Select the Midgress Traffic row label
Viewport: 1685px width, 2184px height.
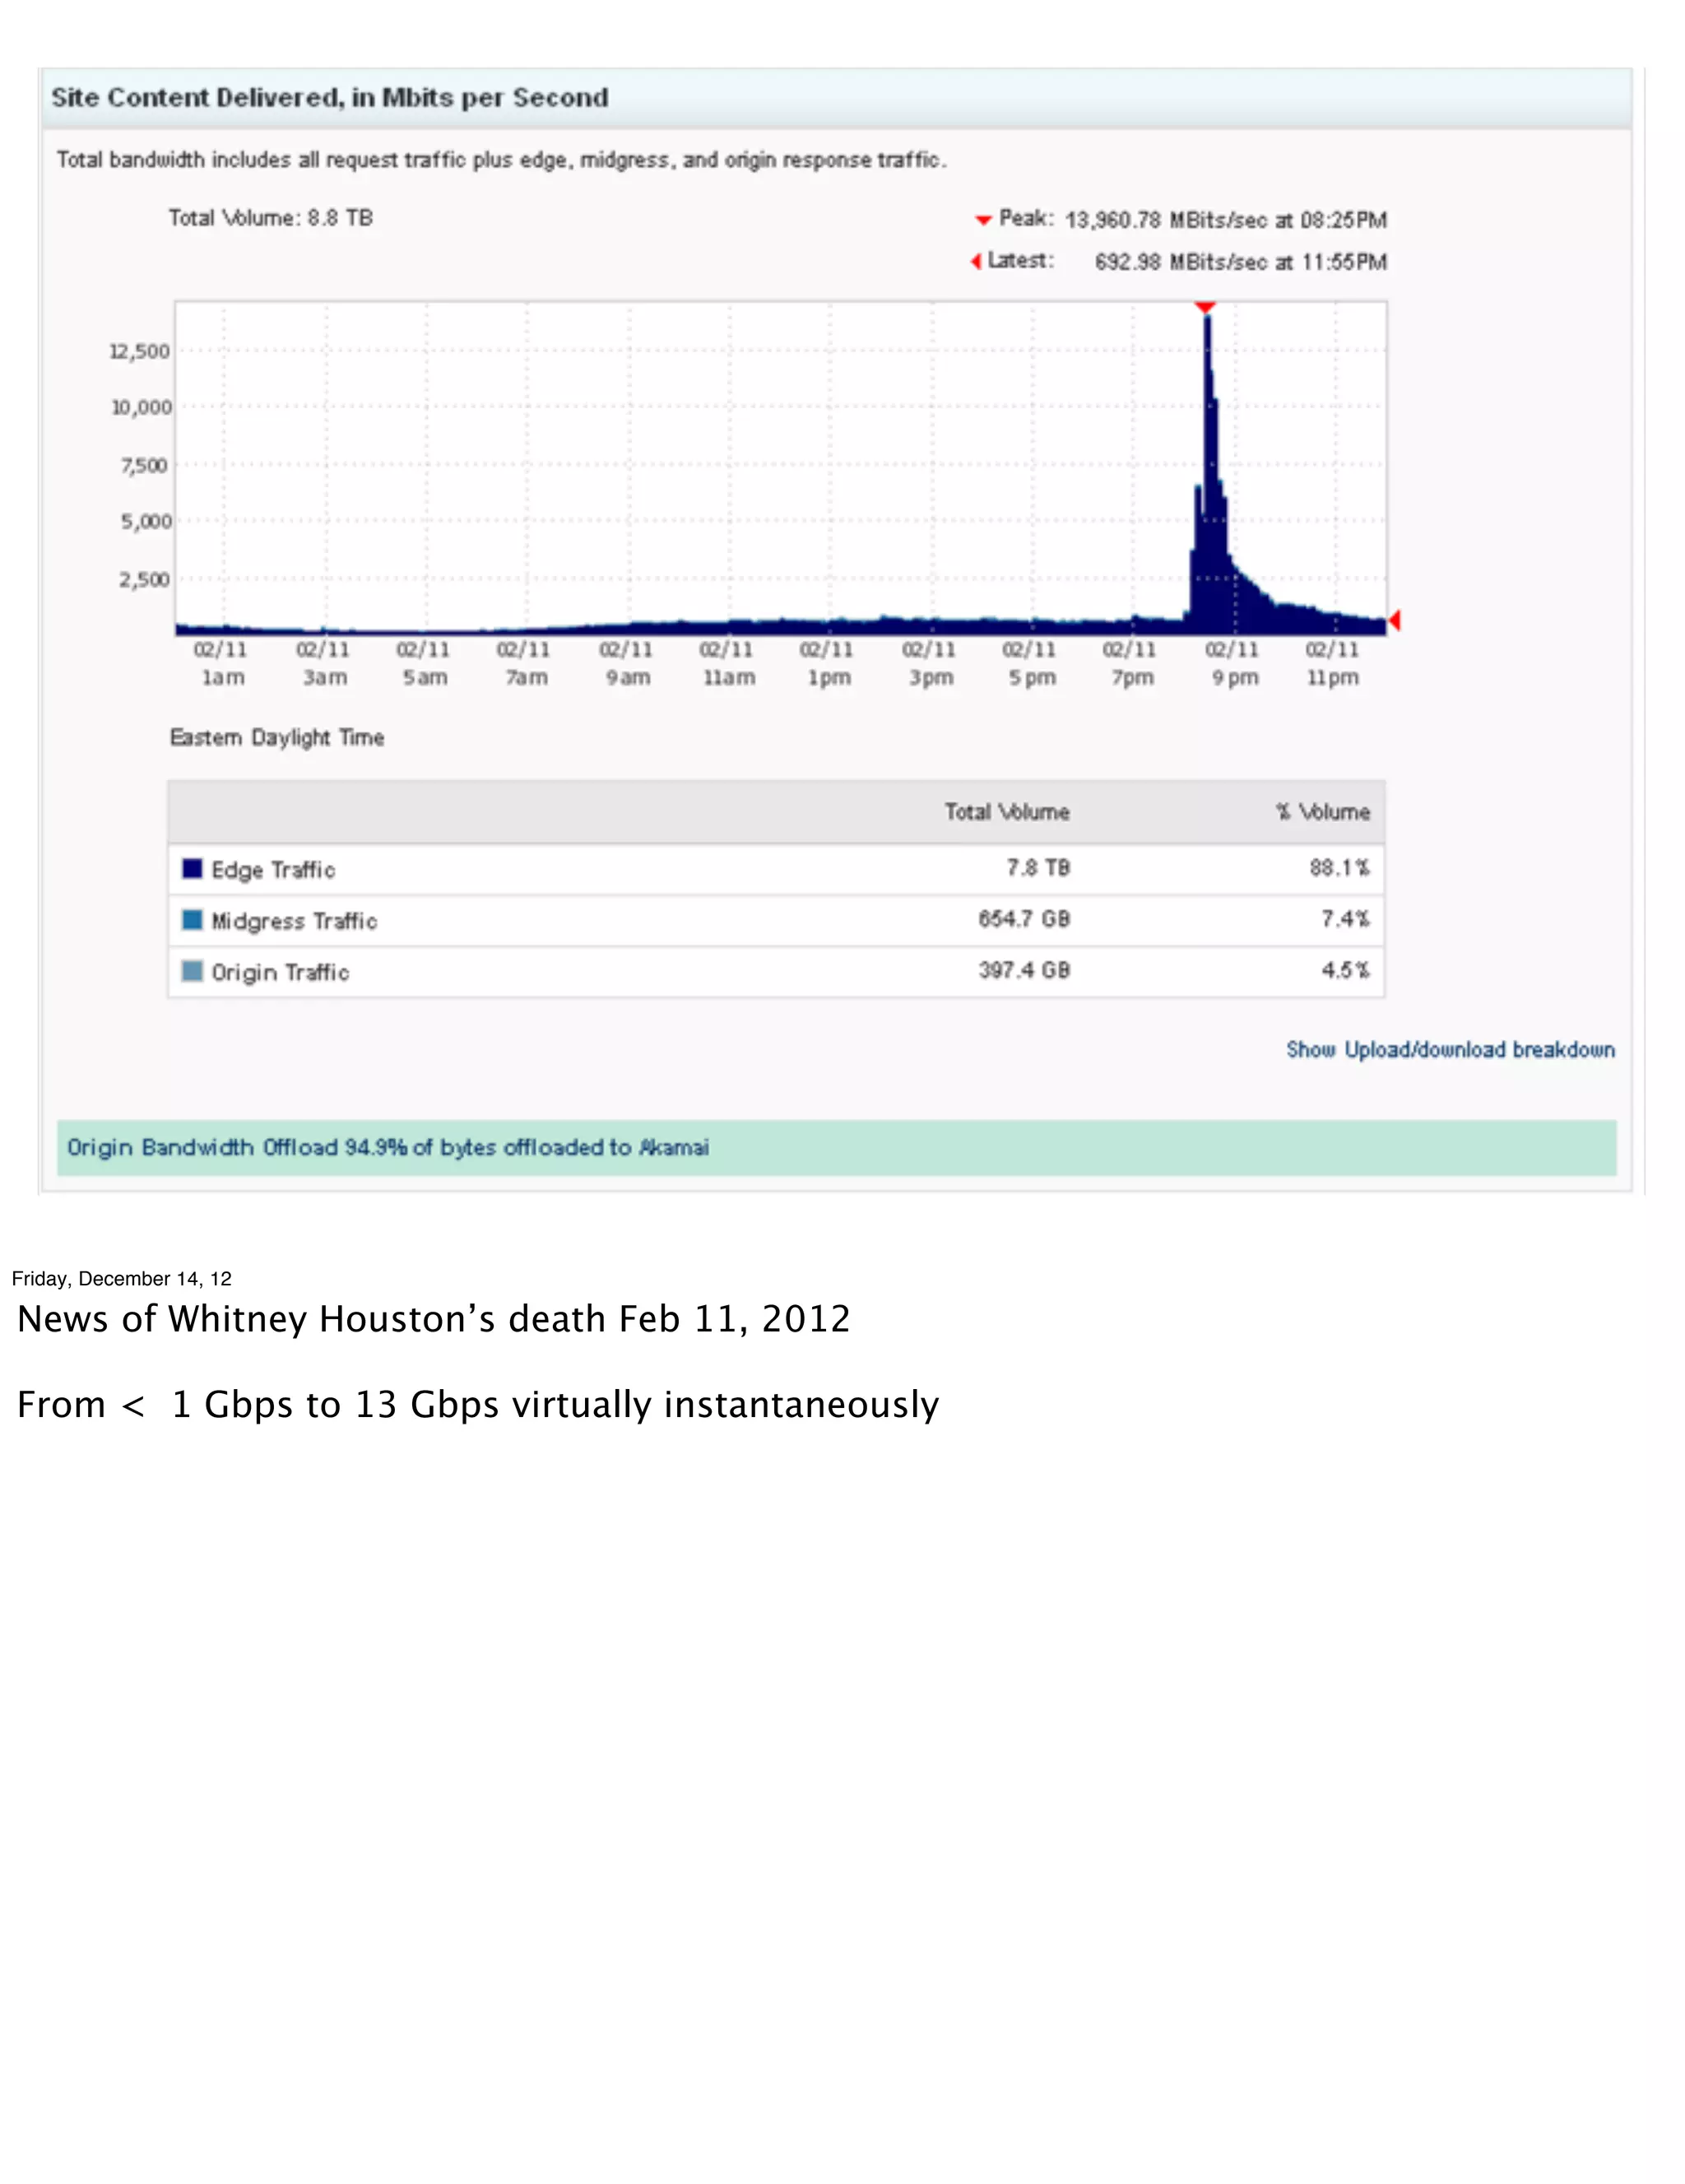coord(294,921)
